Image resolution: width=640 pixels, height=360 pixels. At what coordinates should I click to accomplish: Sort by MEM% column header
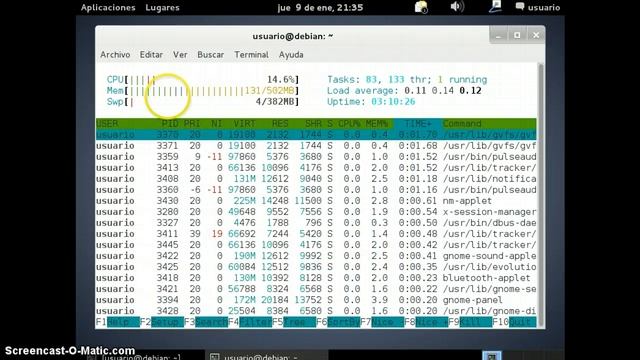coord(376,124)
